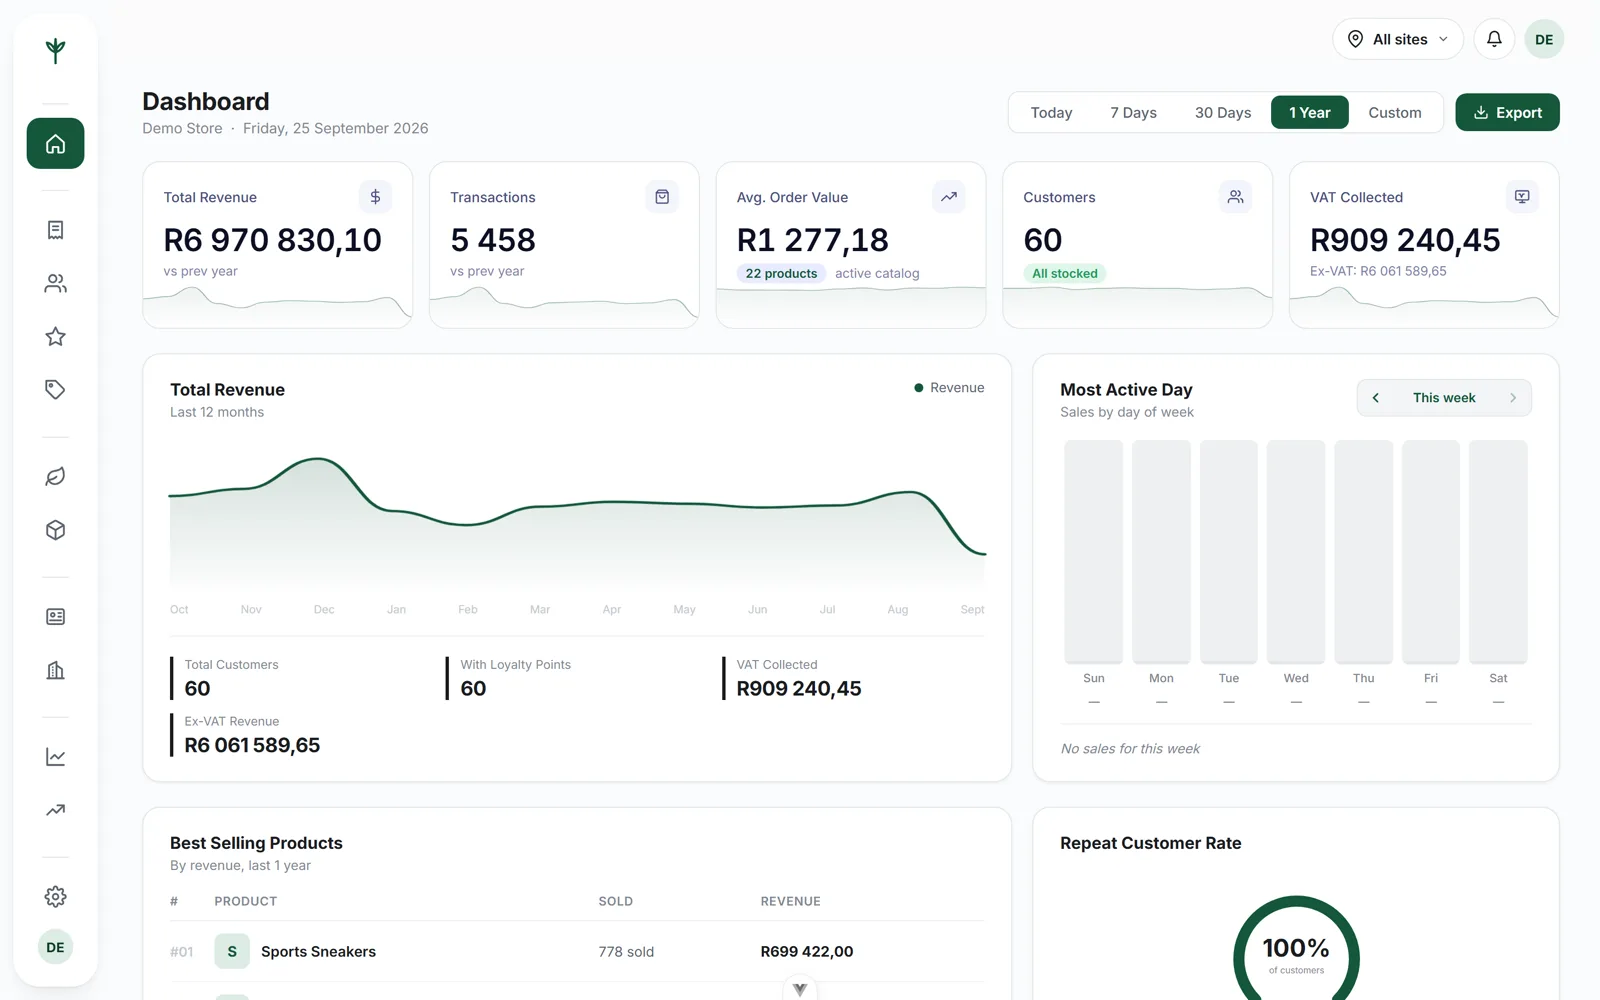Click the DE avatar at sidebar bottom
Viewport: 1600px width, 1000px height.
coord(55,947)
